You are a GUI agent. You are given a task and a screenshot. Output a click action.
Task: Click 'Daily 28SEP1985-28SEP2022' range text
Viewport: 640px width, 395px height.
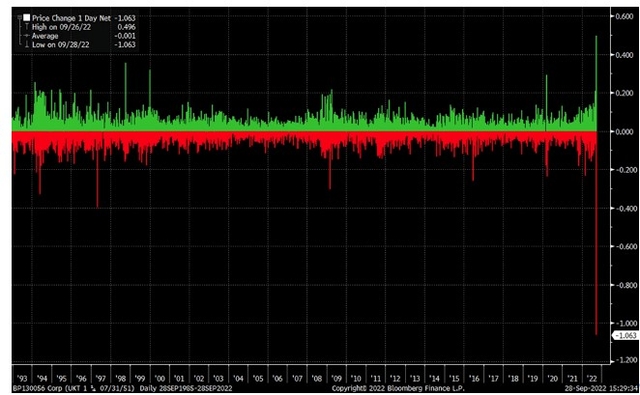coord(186,388)
